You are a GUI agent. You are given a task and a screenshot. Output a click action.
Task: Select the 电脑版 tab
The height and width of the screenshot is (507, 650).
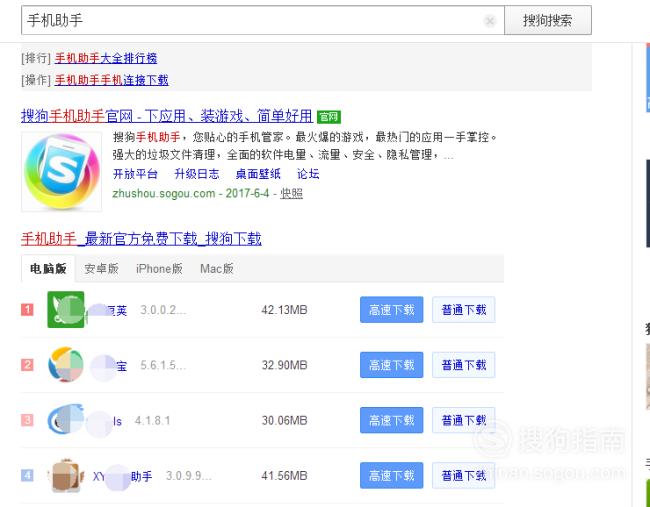tap(48, 269)
